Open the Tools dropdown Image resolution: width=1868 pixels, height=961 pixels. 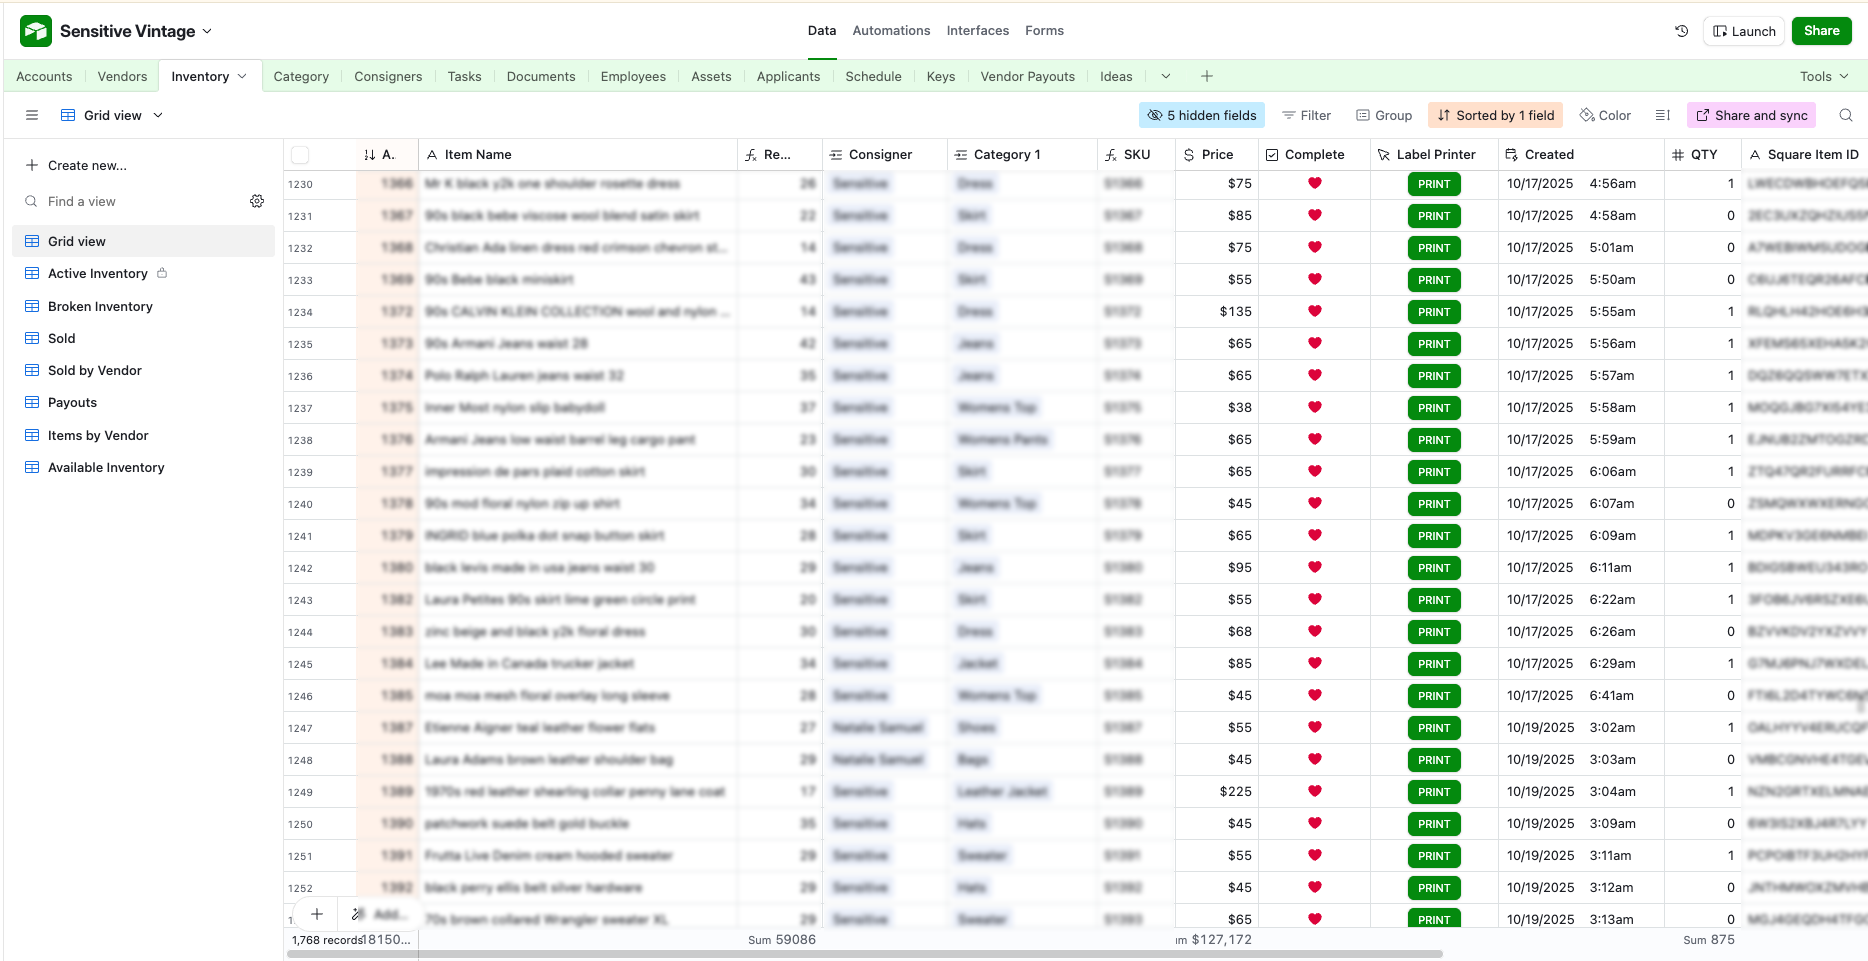click(1822, 76)
